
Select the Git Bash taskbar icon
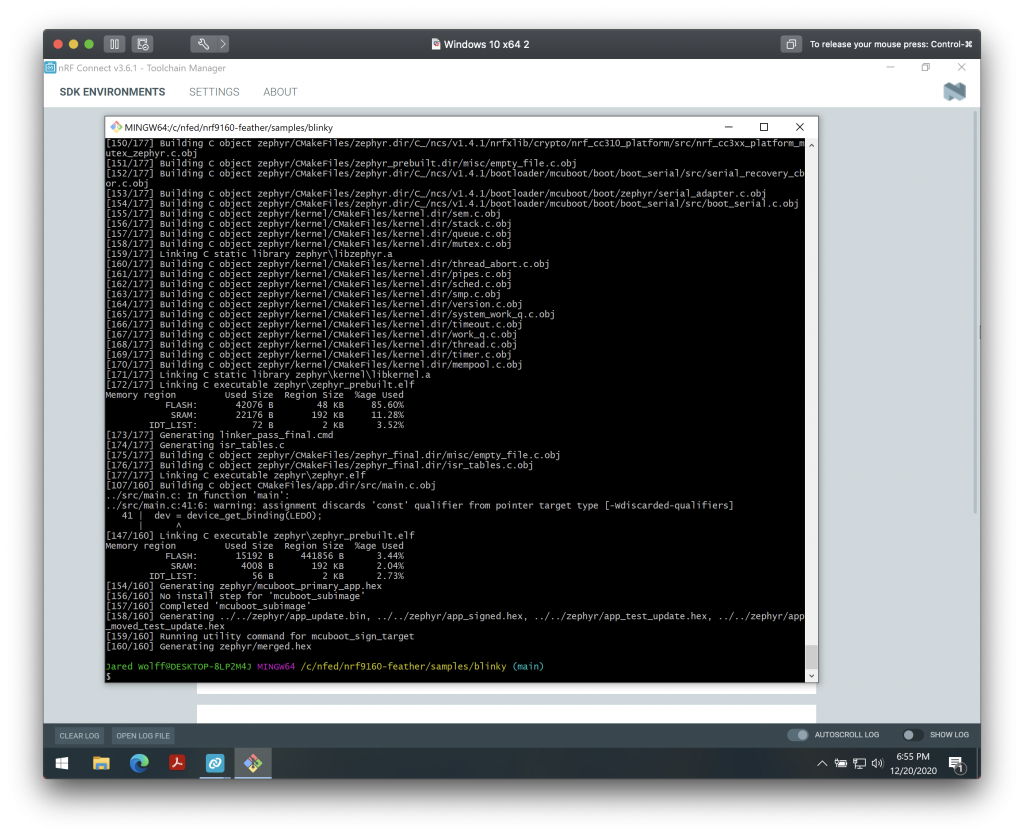point(253,763)
